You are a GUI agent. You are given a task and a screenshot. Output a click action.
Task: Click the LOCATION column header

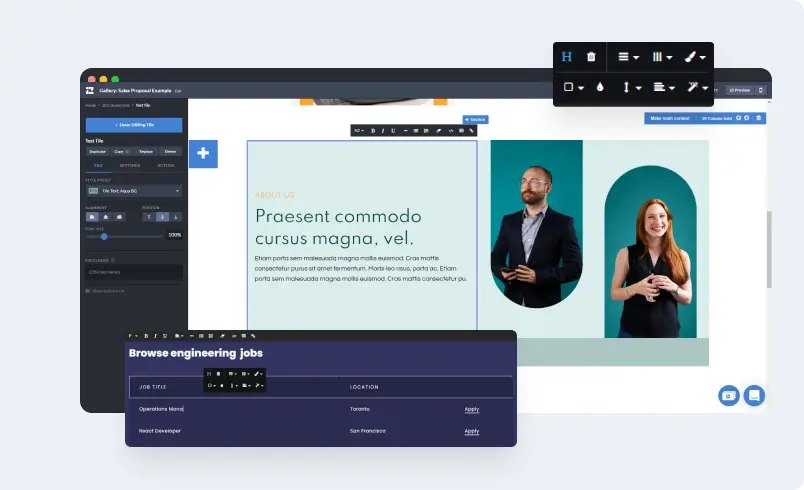[364, 387]
